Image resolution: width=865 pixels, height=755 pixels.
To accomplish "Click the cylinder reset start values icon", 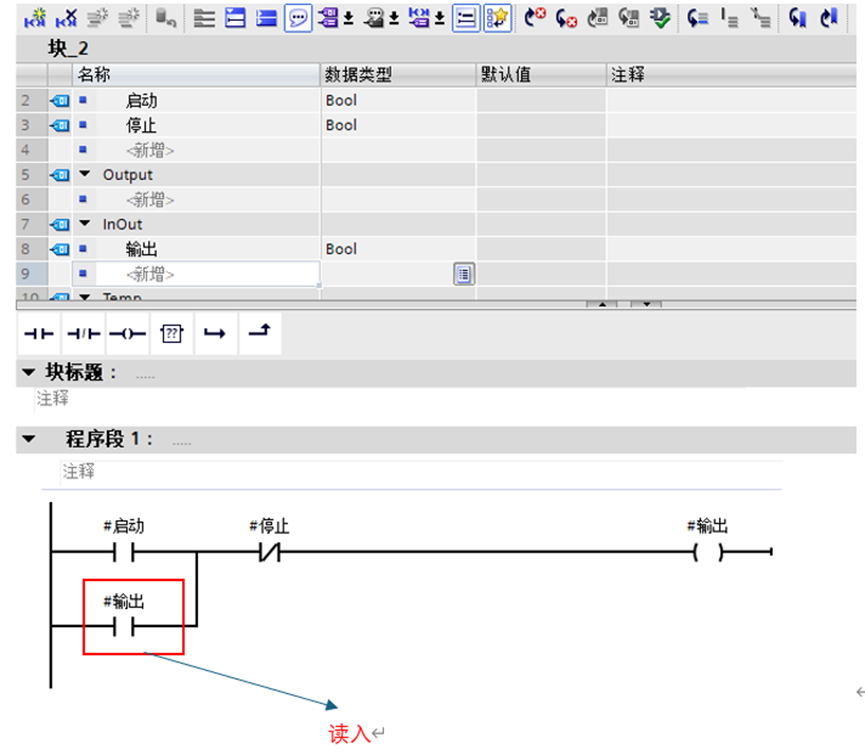I will click(x=165, y=18).
